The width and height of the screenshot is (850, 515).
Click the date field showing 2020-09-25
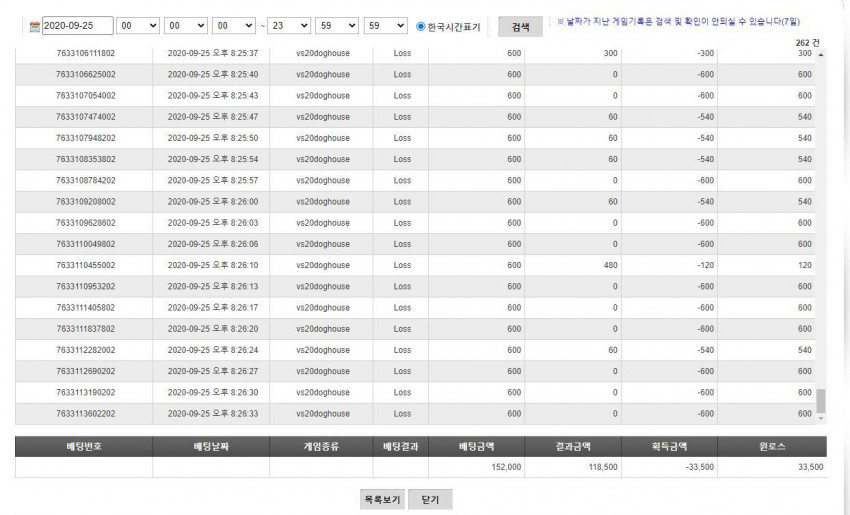point(78,25)
